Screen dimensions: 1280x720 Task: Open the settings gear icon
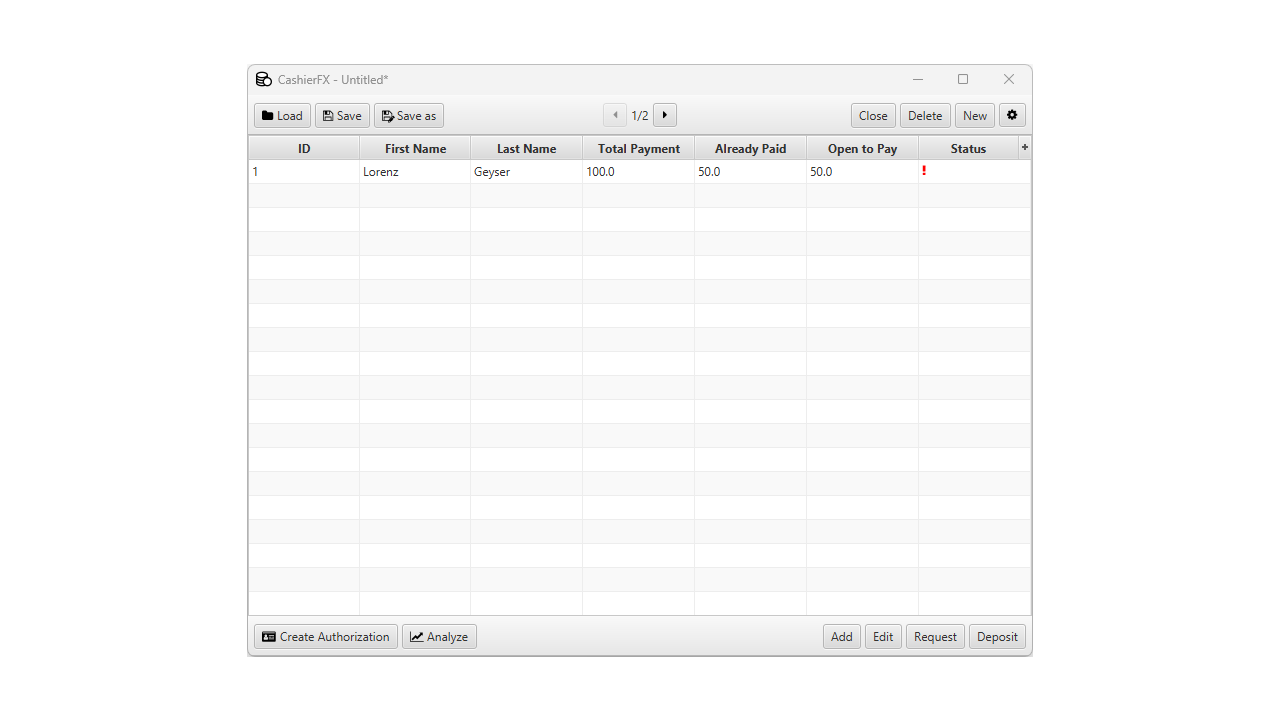click(1012, 115)
